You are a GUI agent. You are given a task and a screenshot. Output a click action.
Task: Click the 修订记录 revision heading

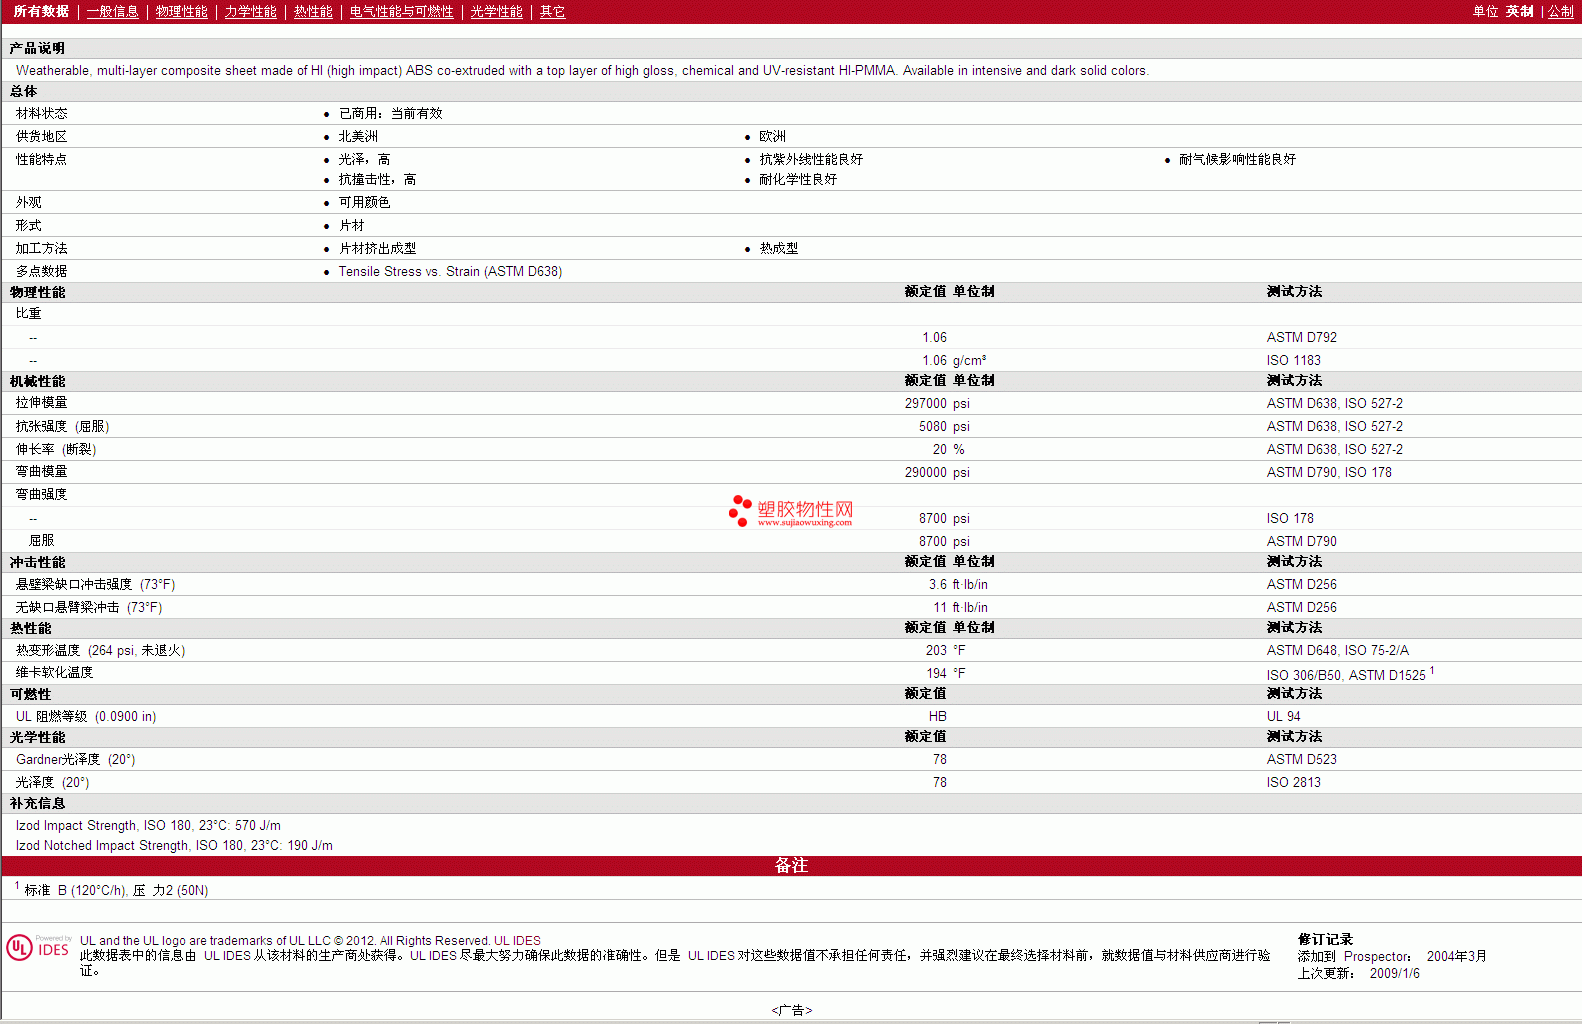click(x=1325, y=939)
